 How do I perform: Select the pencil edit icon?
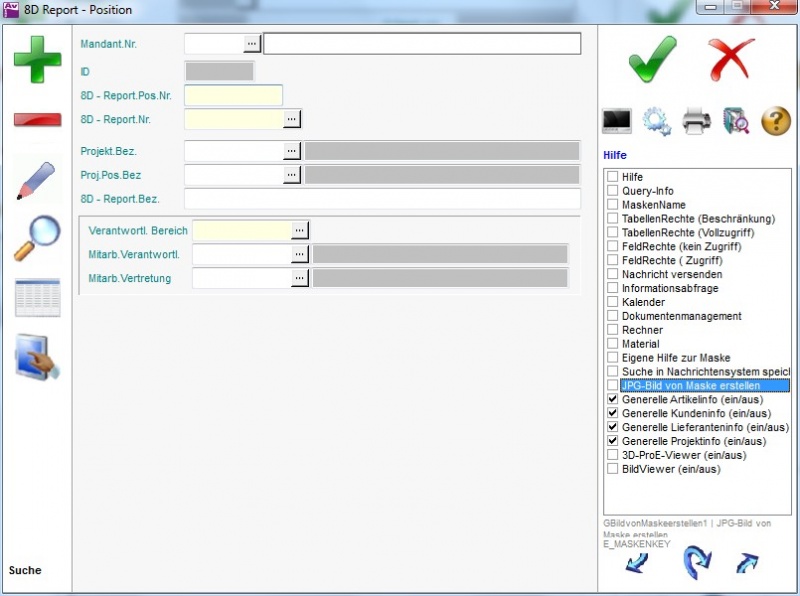click(36, 180)
